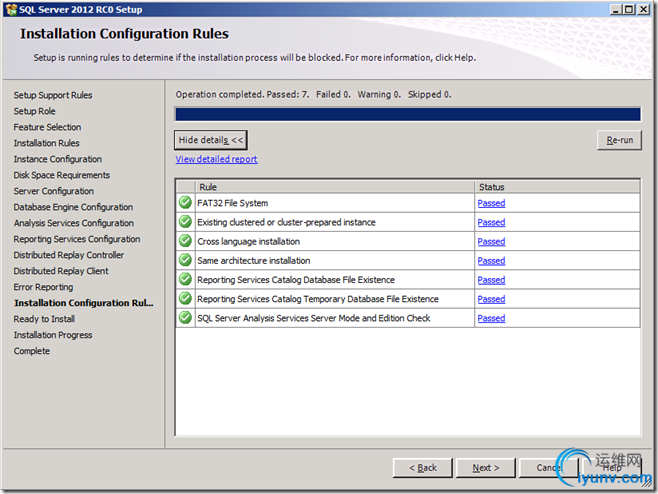Image resolution: width=658 pixels, height=494 pixels.
Task: Click Cross language installation rule text
Action: pyautogui.click(x=248, y=242)
